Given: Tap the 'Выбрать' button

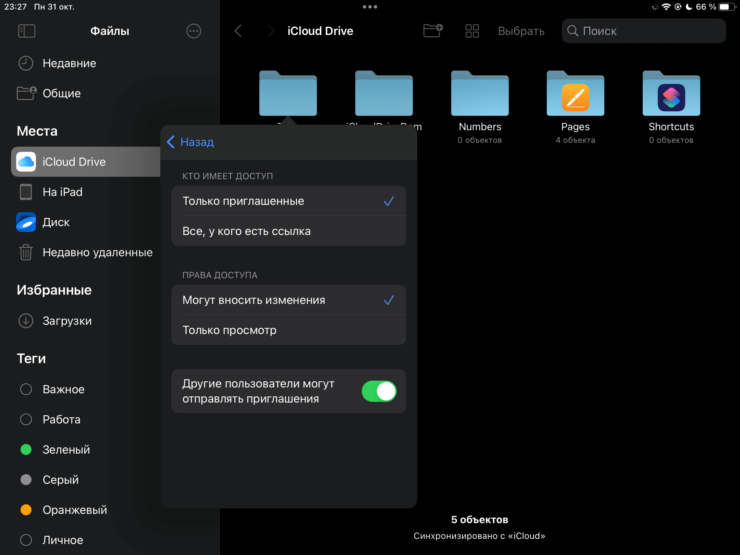Looking at the screenshot, I should (x=521, y=31).
